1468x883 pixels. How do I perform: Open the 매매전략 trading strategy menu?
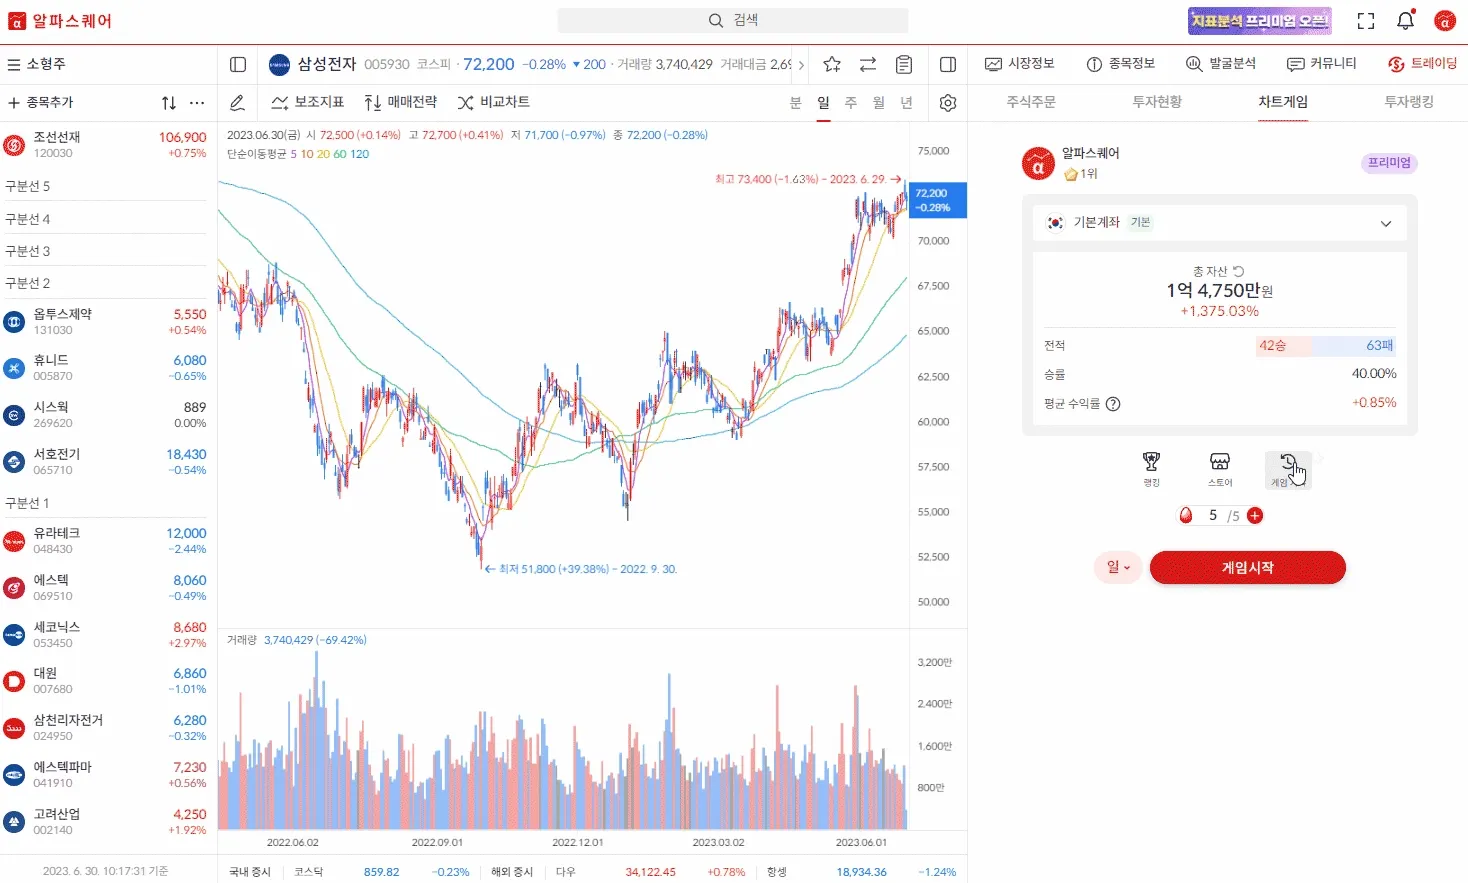click(400, 102)
